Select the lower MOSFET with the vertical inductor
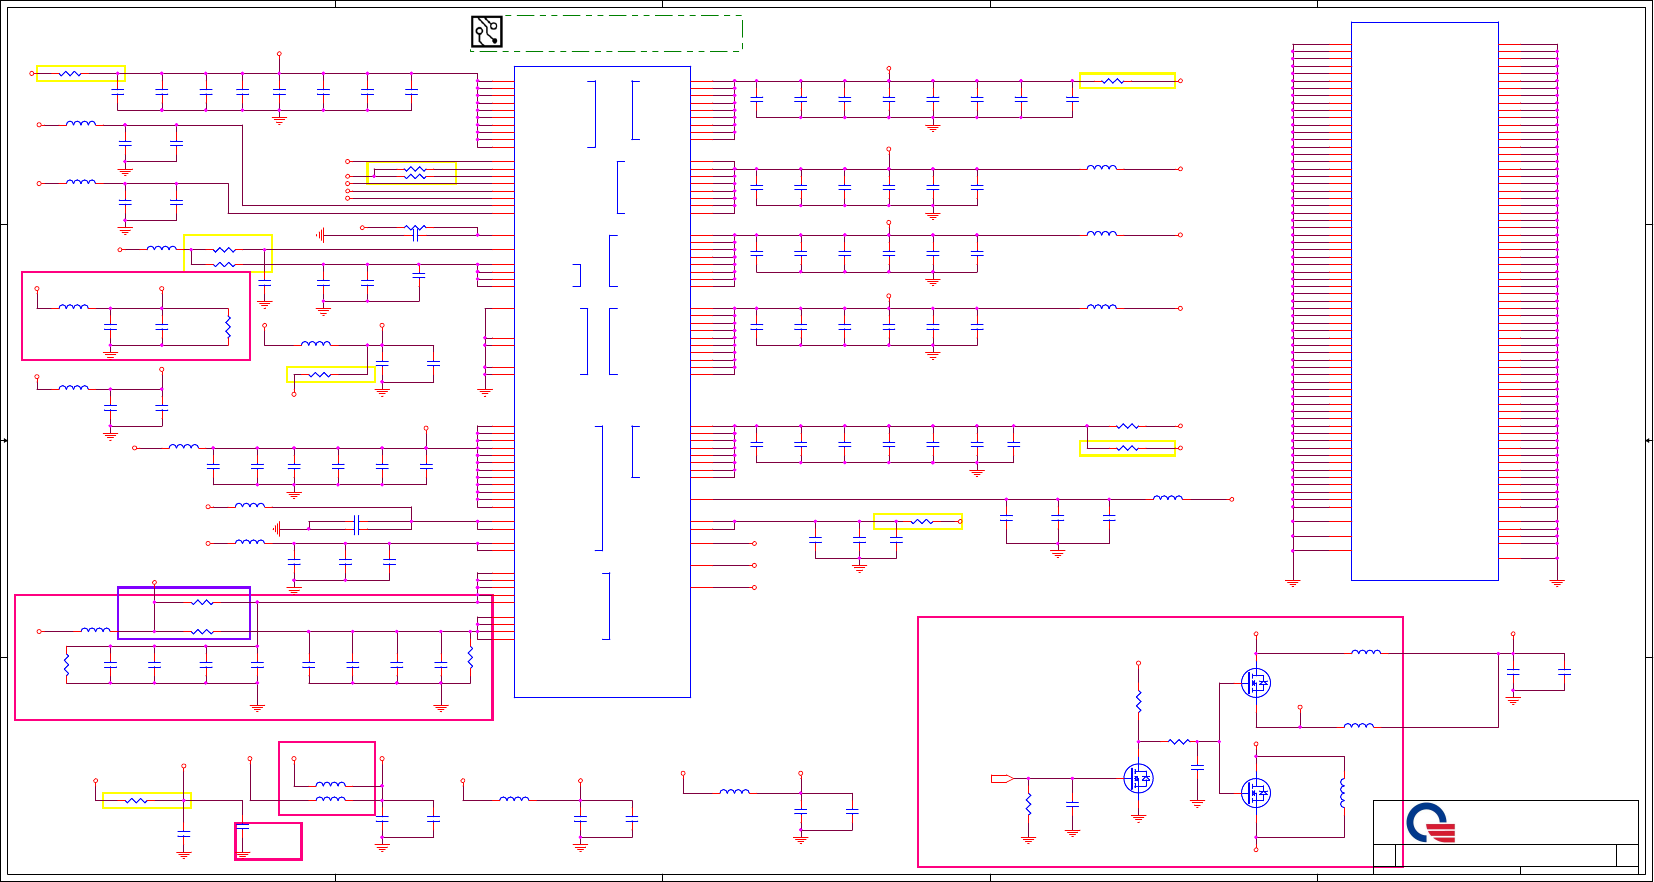Viewport: 1654px width, 882px height. (1255, 793)
